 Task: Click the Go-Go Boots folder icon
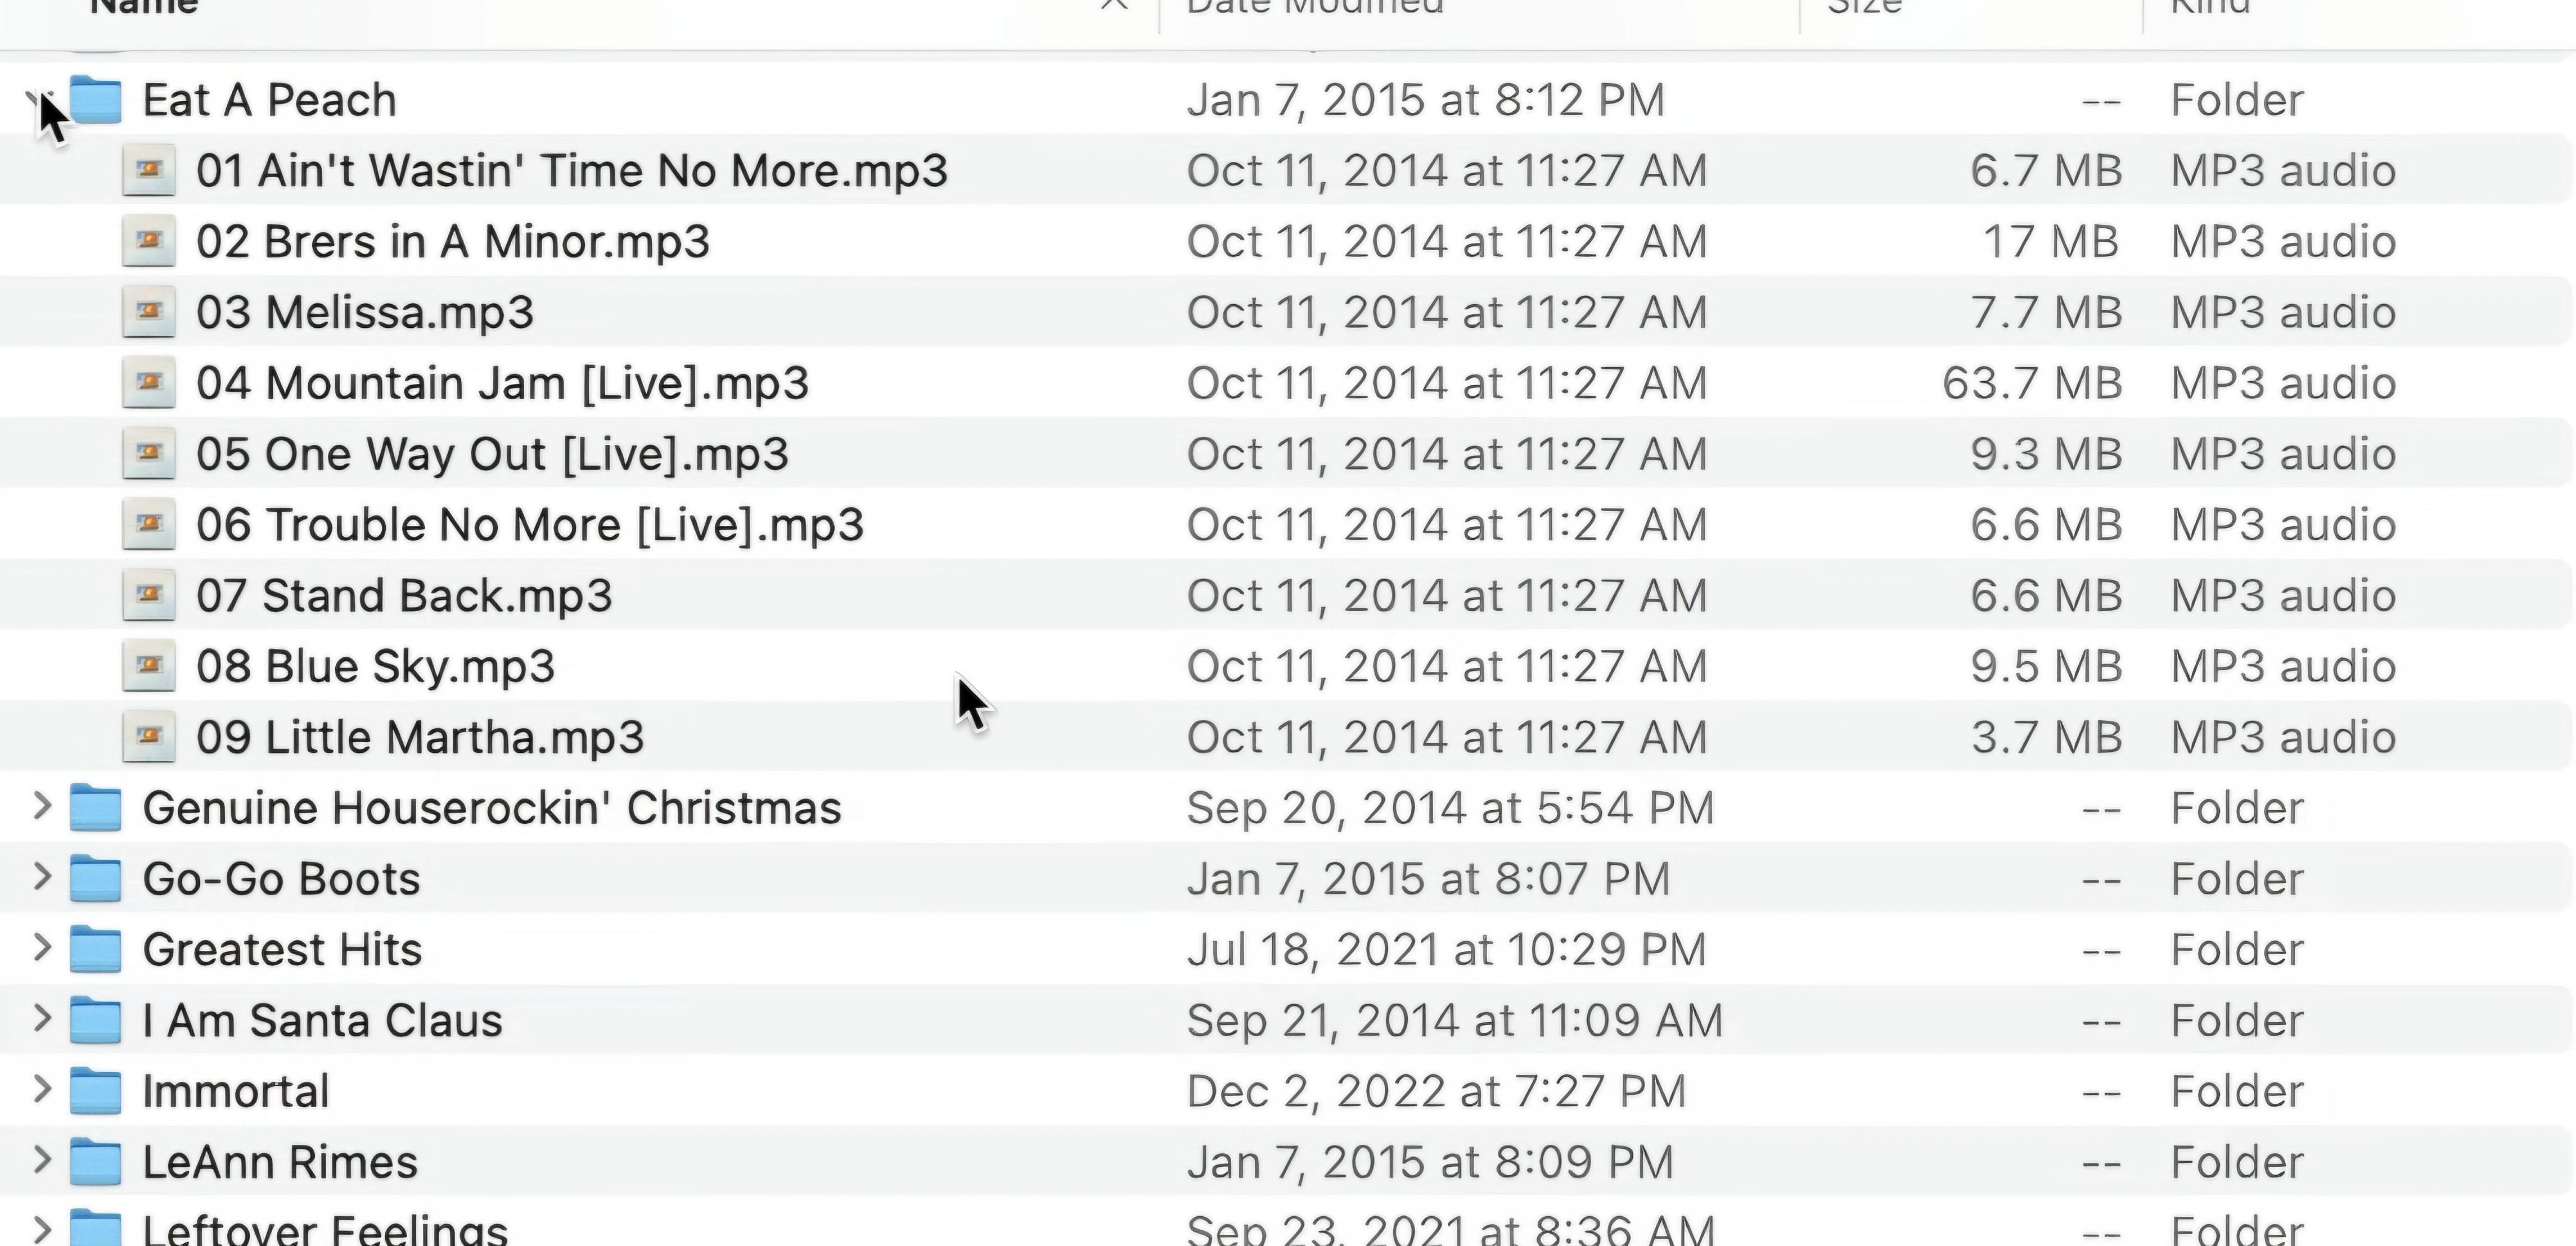(96, 878)
